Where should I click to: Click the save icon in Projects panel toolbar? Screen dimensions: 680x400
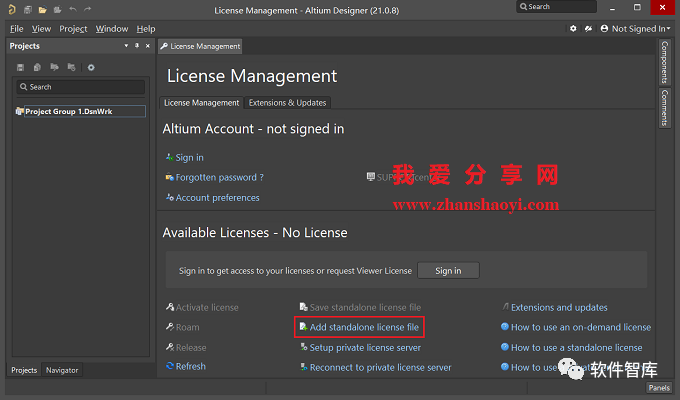click(20, 67)
